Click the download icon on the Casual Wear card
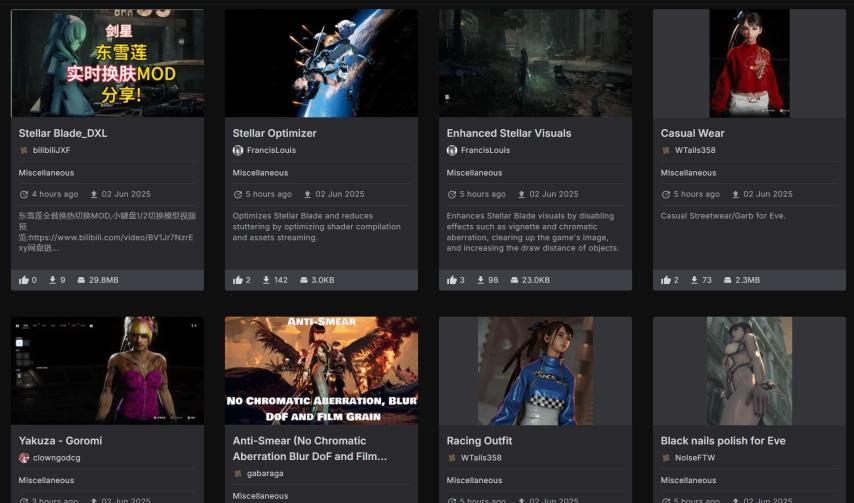Viewport: 854px width, 503px height. point(694,280)
